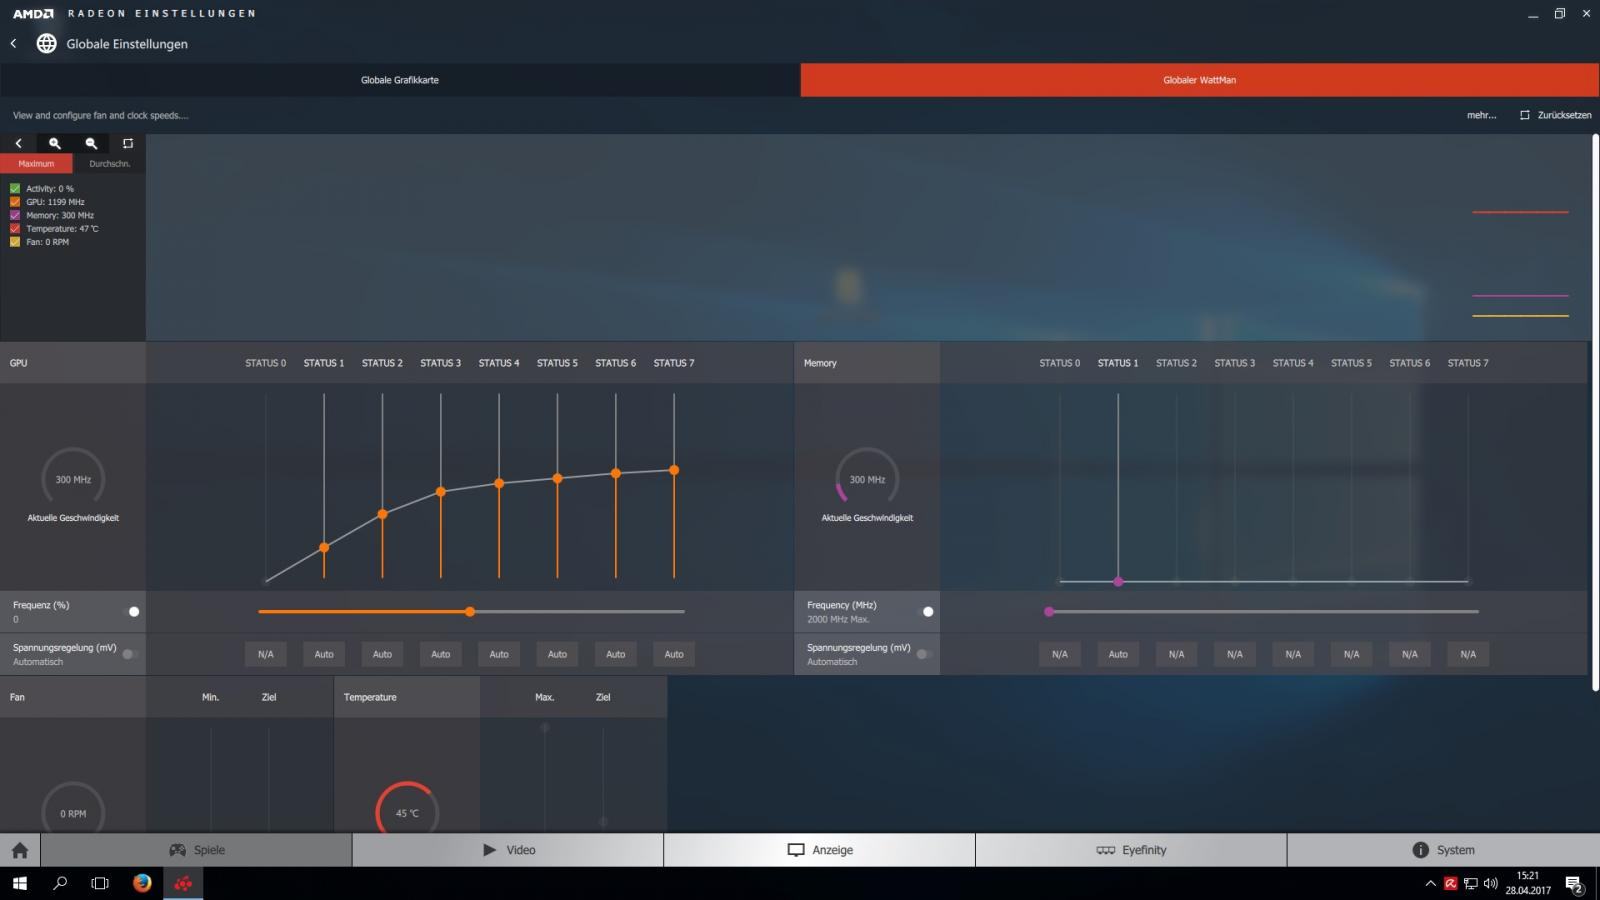Open the Action Center notifications icon
Screen dimensions: 1600x900
coord(1574,884)
